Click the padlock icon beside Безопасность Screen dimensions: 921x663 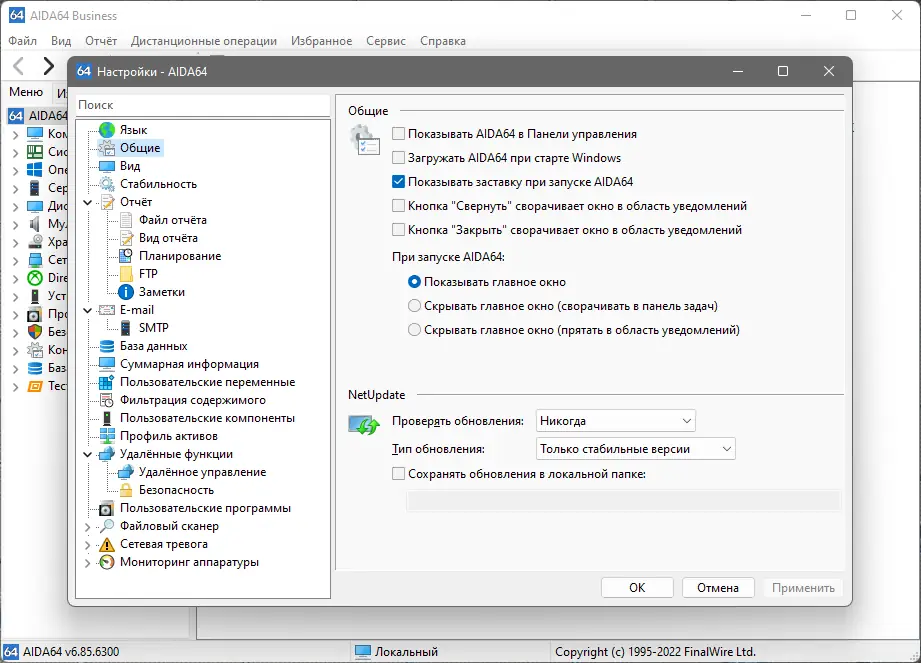(x=126, y=490)
